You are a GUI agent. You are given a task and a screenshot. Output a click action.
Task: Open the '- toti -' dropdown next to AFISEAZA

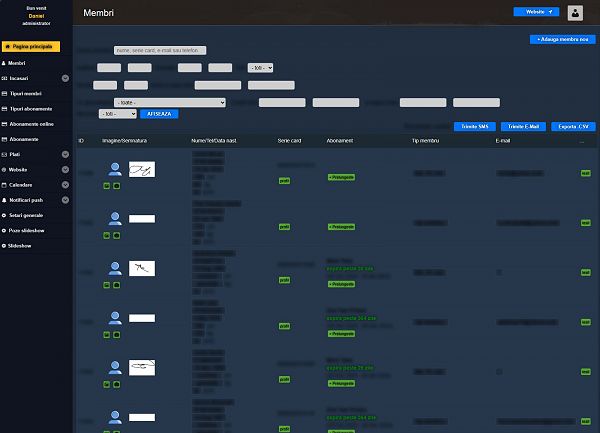[x=117, y=114]
